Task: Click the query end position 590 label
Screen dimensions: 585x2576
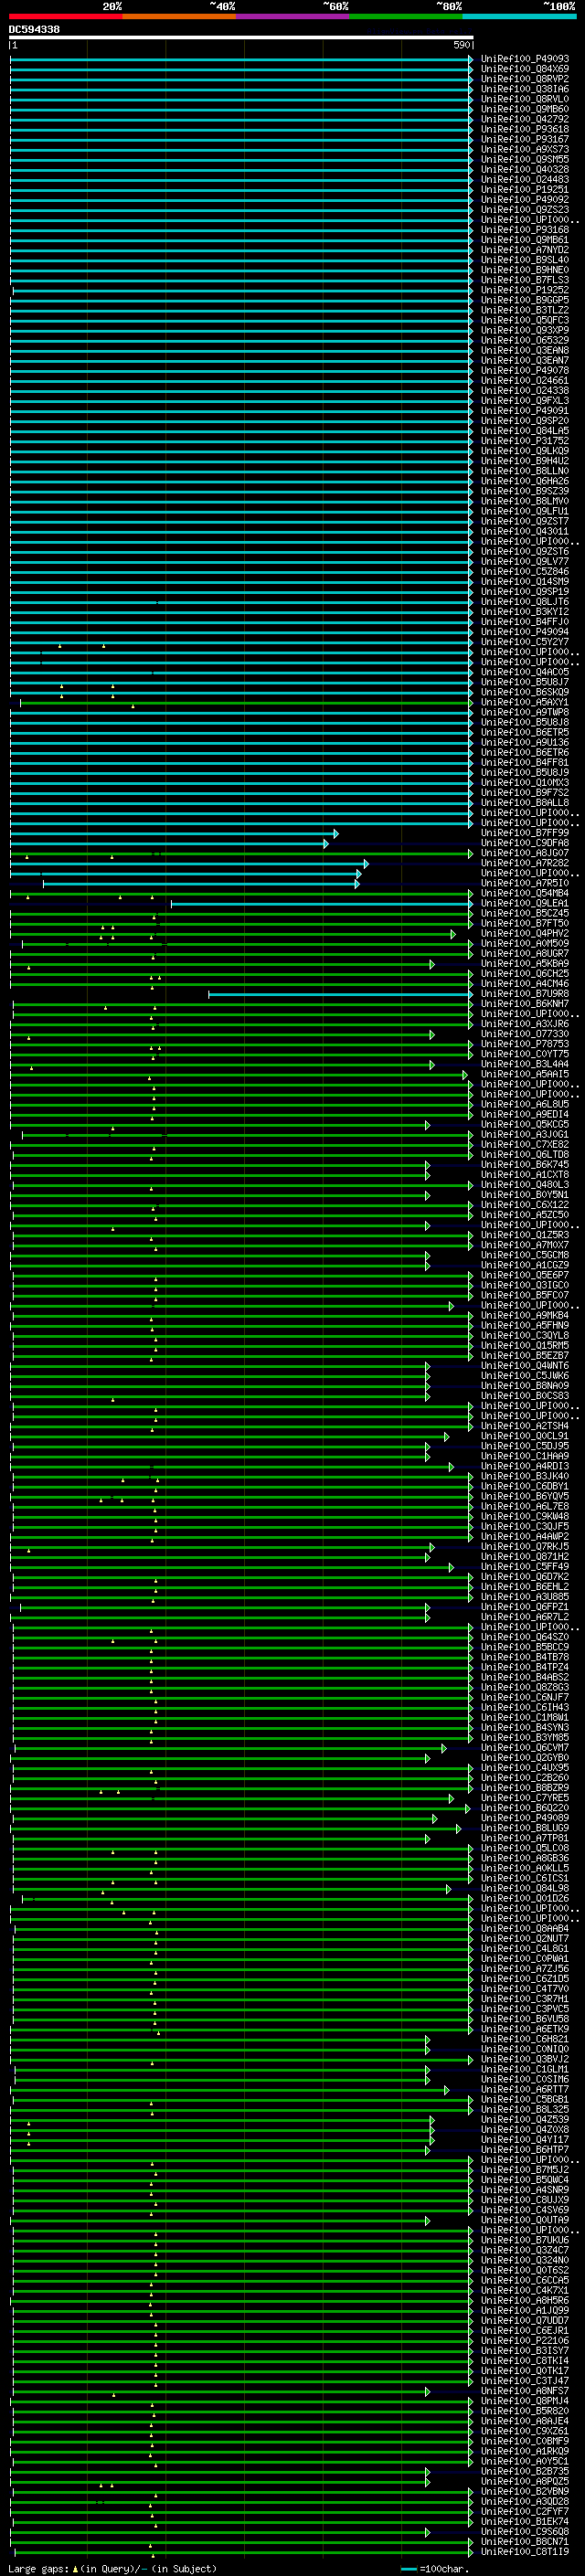Action: 462,45
